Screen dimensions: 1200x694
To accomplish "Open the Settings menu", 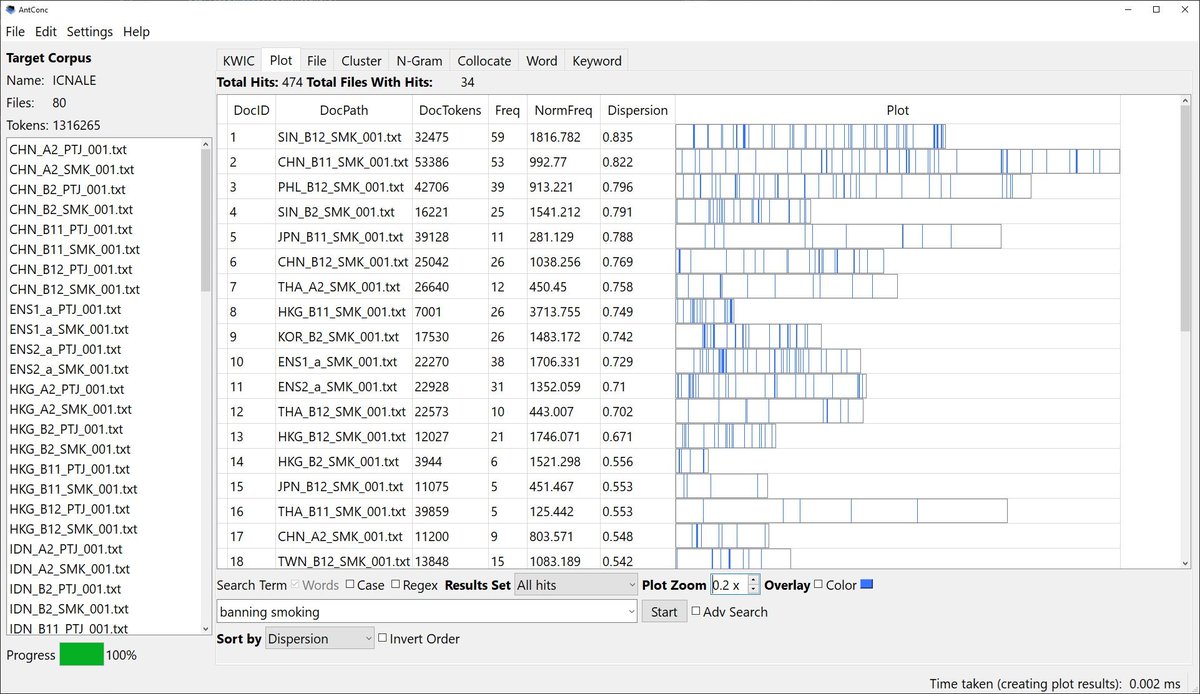I will [x=90, y=32].
